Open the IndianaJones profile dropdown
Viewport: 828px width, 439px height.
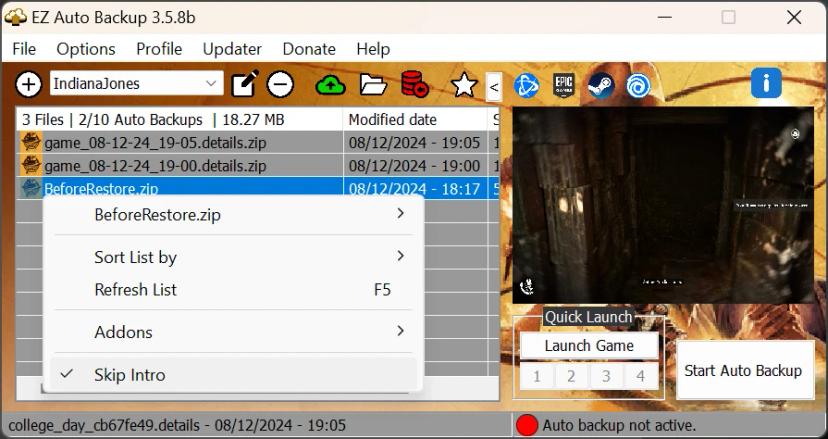137,83
